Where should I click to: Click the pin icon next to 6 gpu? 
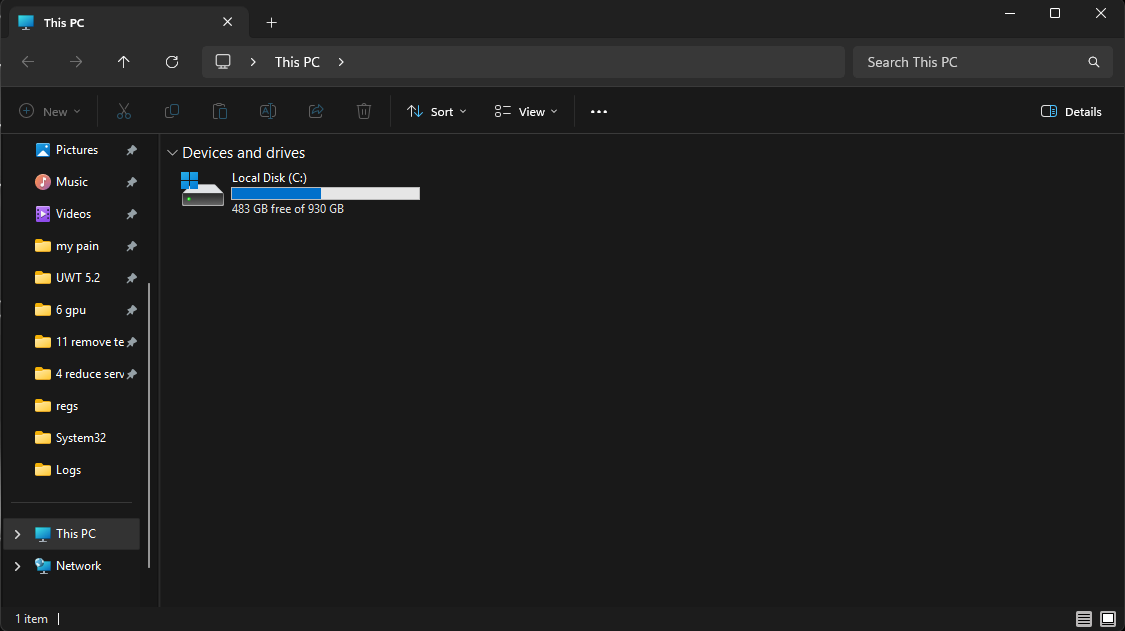[x=131, y=310]
